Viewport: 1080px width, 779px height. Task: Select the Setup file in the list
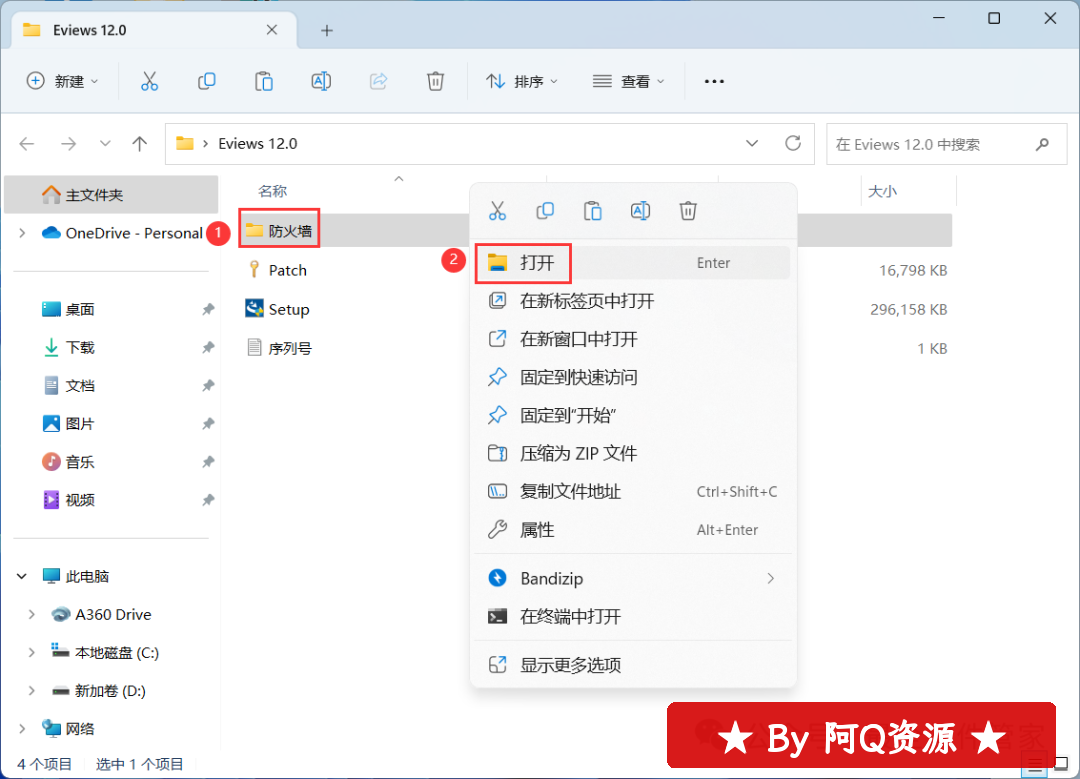(x=288, y=310)
